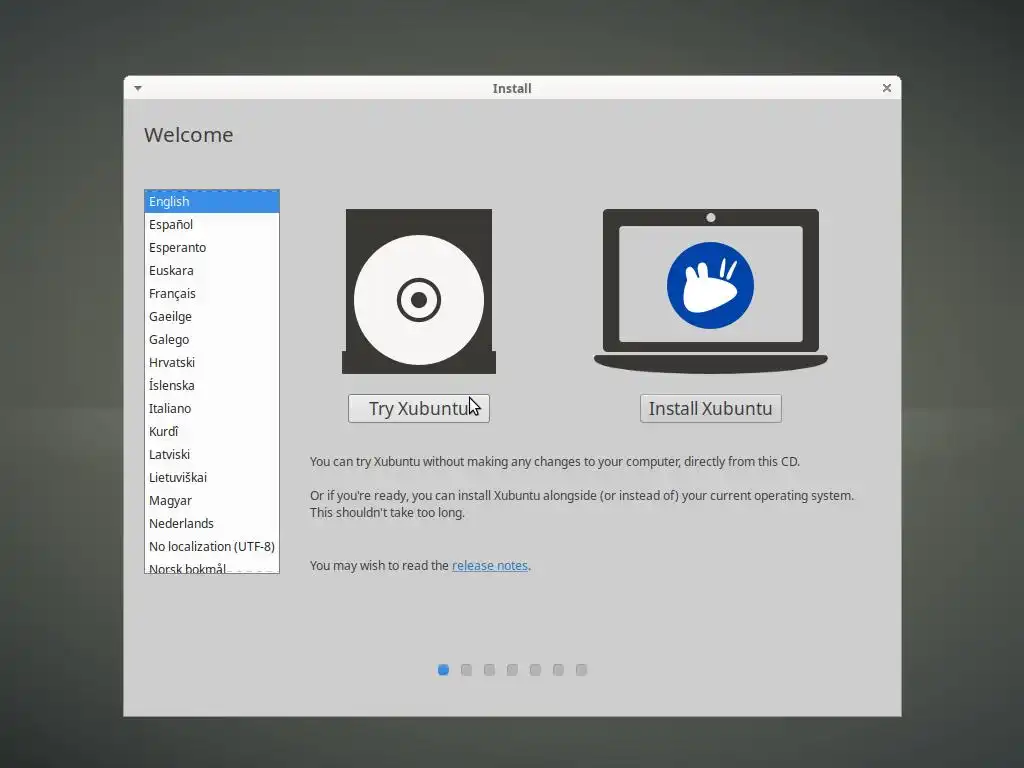Screen dimensions: 1024x768
Task: Select Íslenska language
Action: pyautogui.click(x=212, y=385)
